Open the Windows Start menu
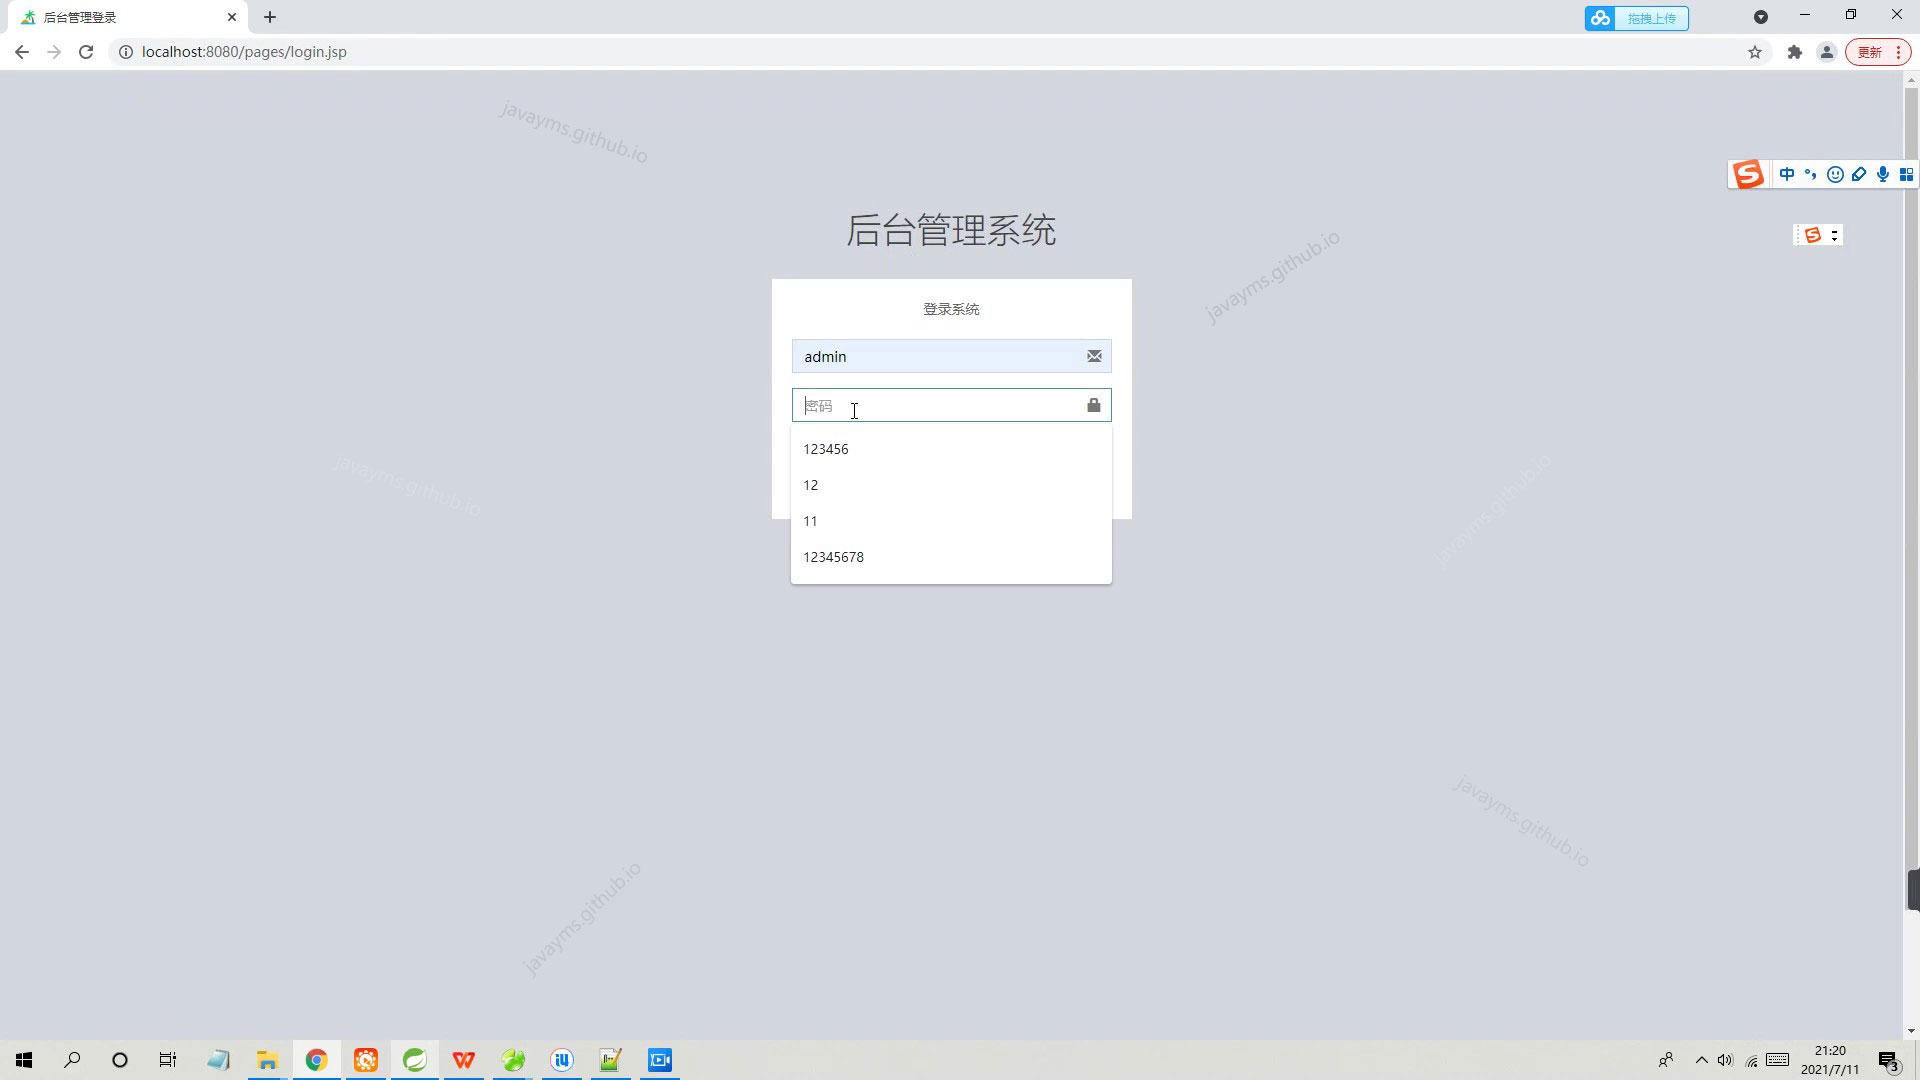Viewport: 1920px width, 1080px height. tap(23, 1059)
